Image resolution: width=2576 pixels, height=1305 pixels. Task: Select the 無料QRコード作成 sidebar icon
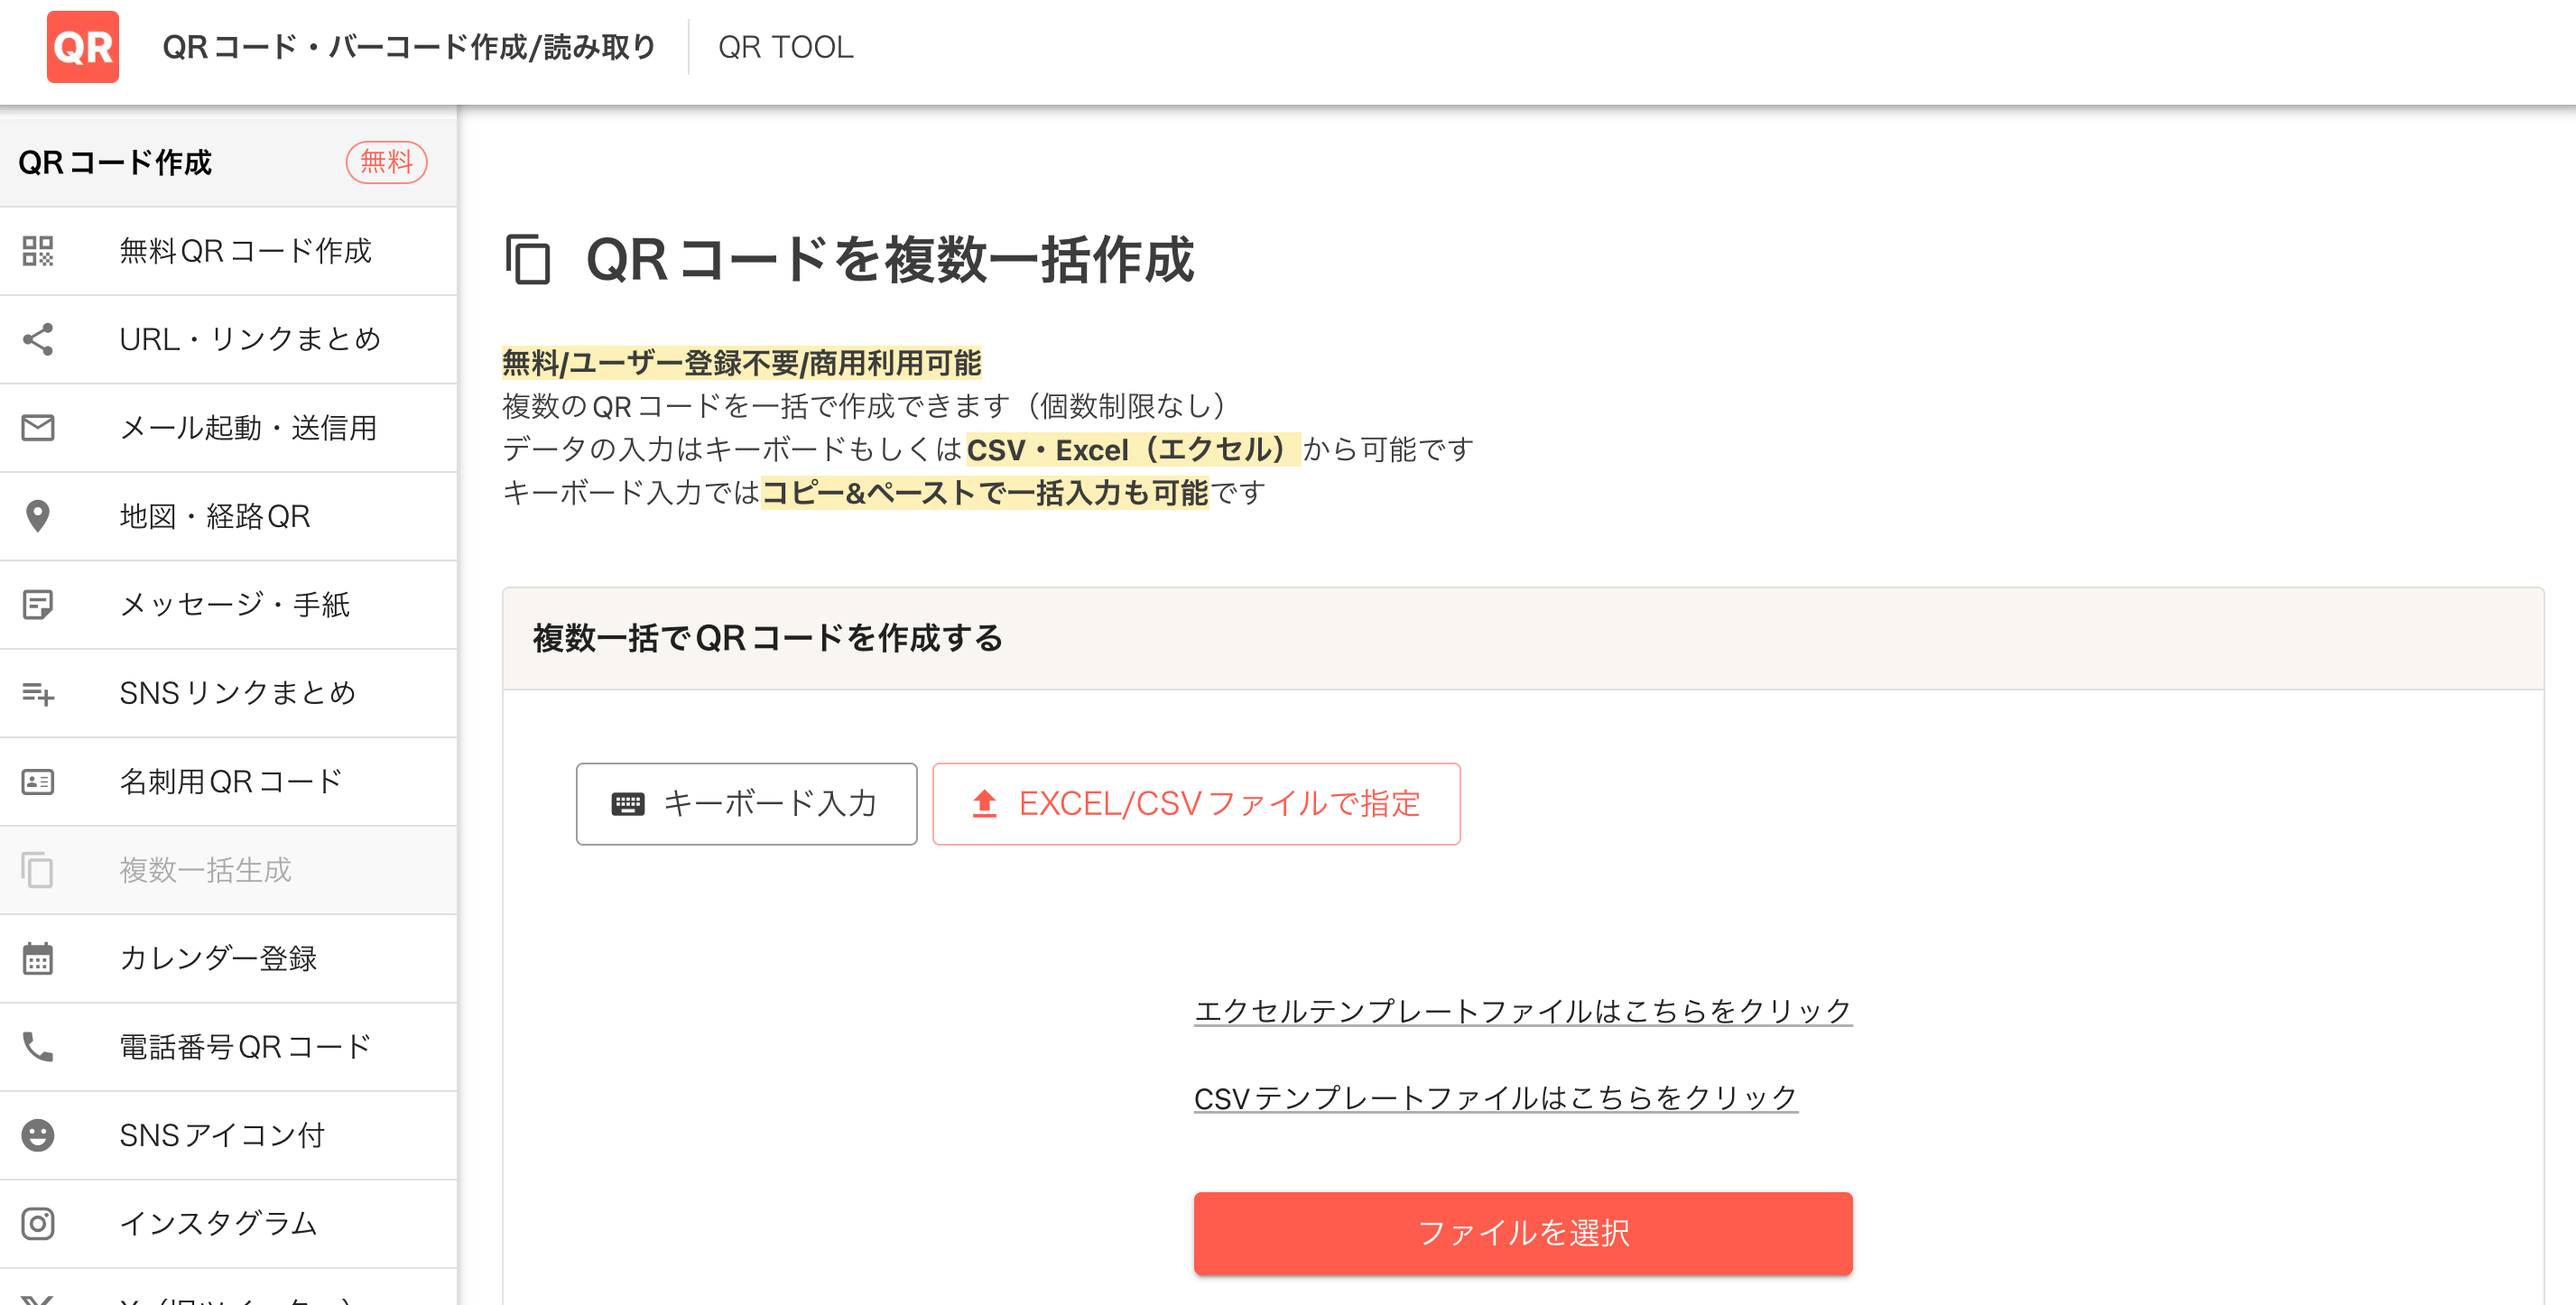(38, 252)
